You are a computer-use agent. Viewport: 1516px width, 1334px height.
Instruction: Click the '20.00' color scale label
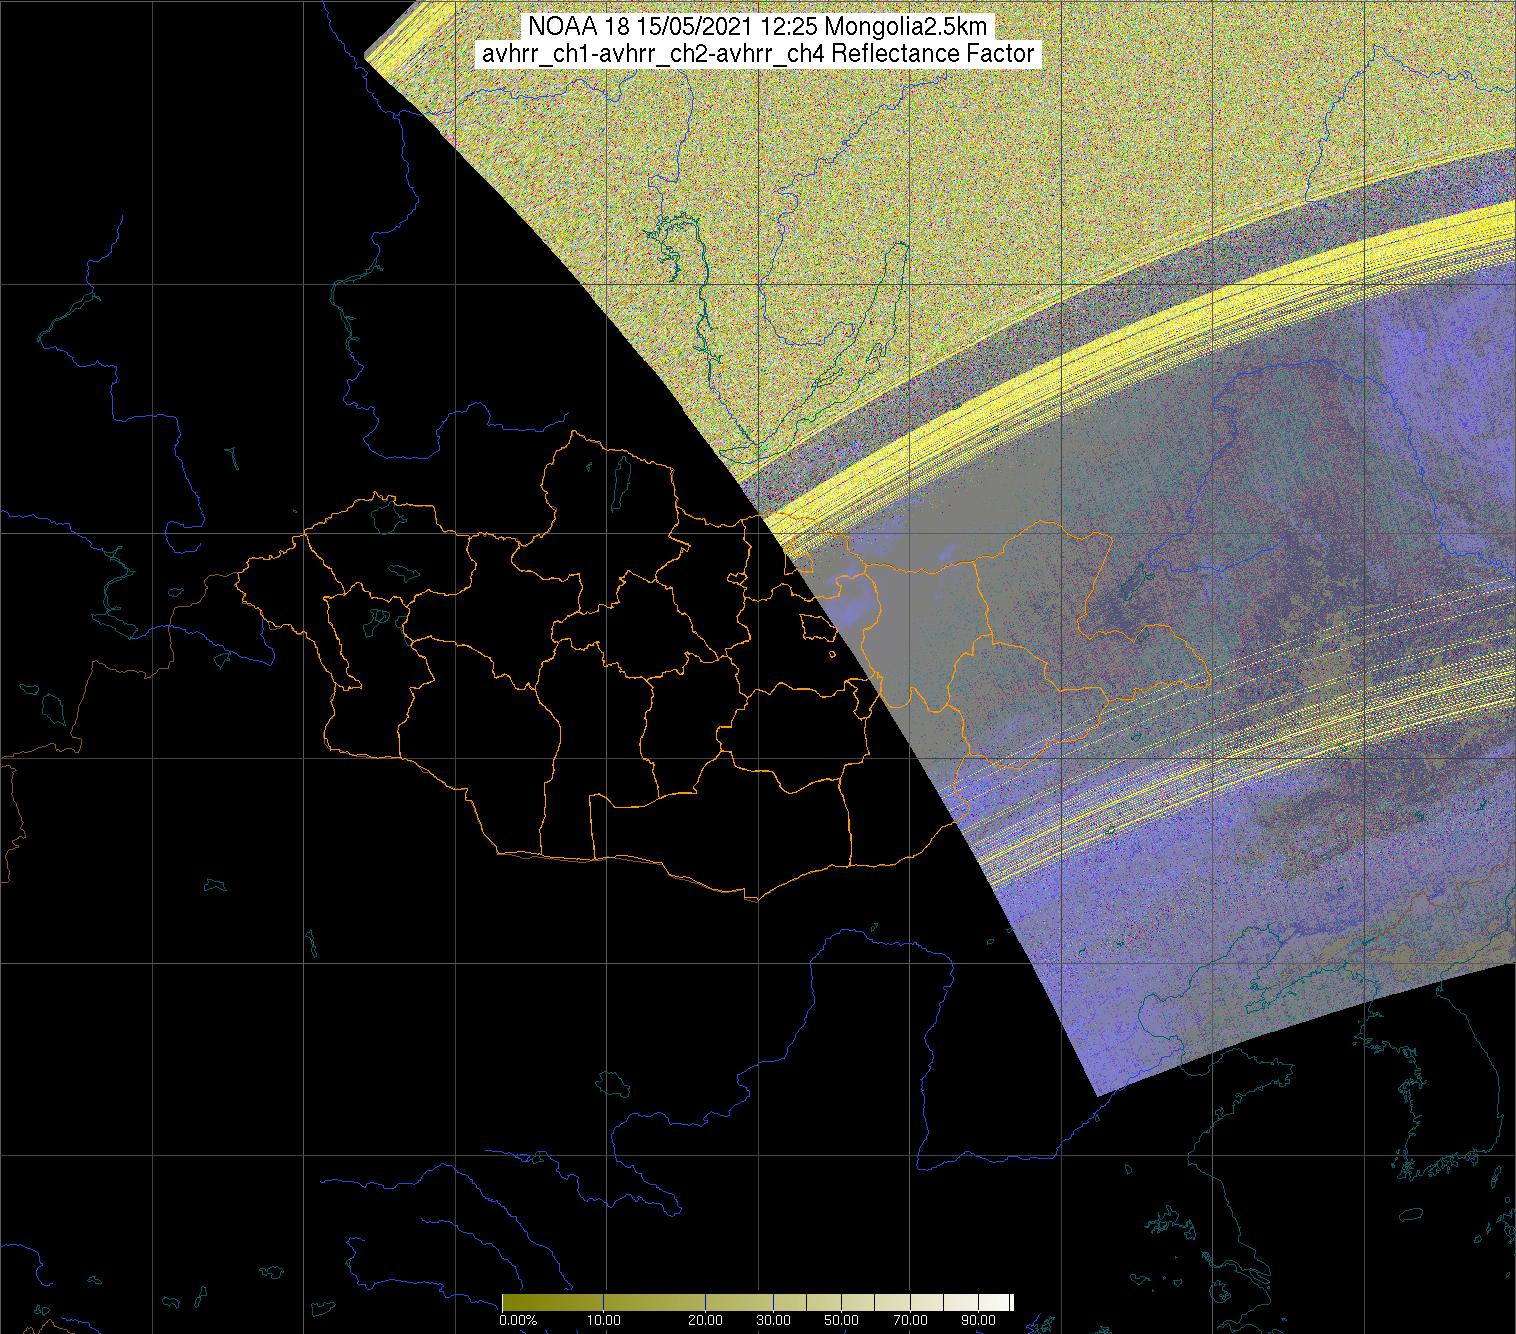click(x=705, y=1320)
